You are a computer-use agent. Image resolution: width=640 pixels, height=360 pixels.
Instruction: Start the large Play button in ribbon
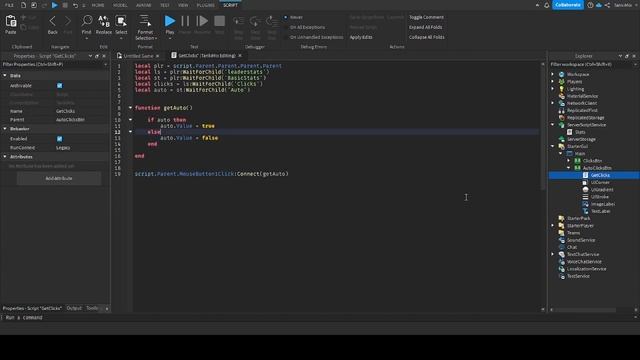169,21
